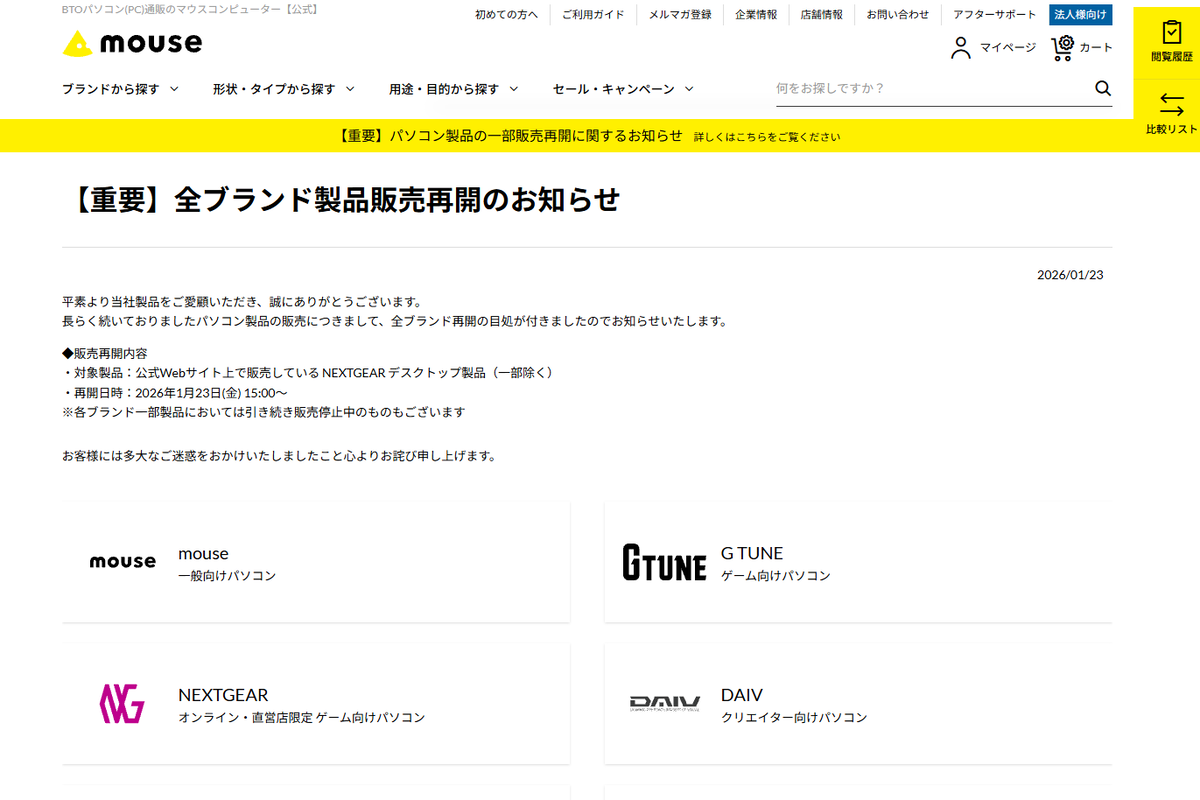
Task: Expand 用途・目的から探す dropdown
Action: (x=454, y=89)
